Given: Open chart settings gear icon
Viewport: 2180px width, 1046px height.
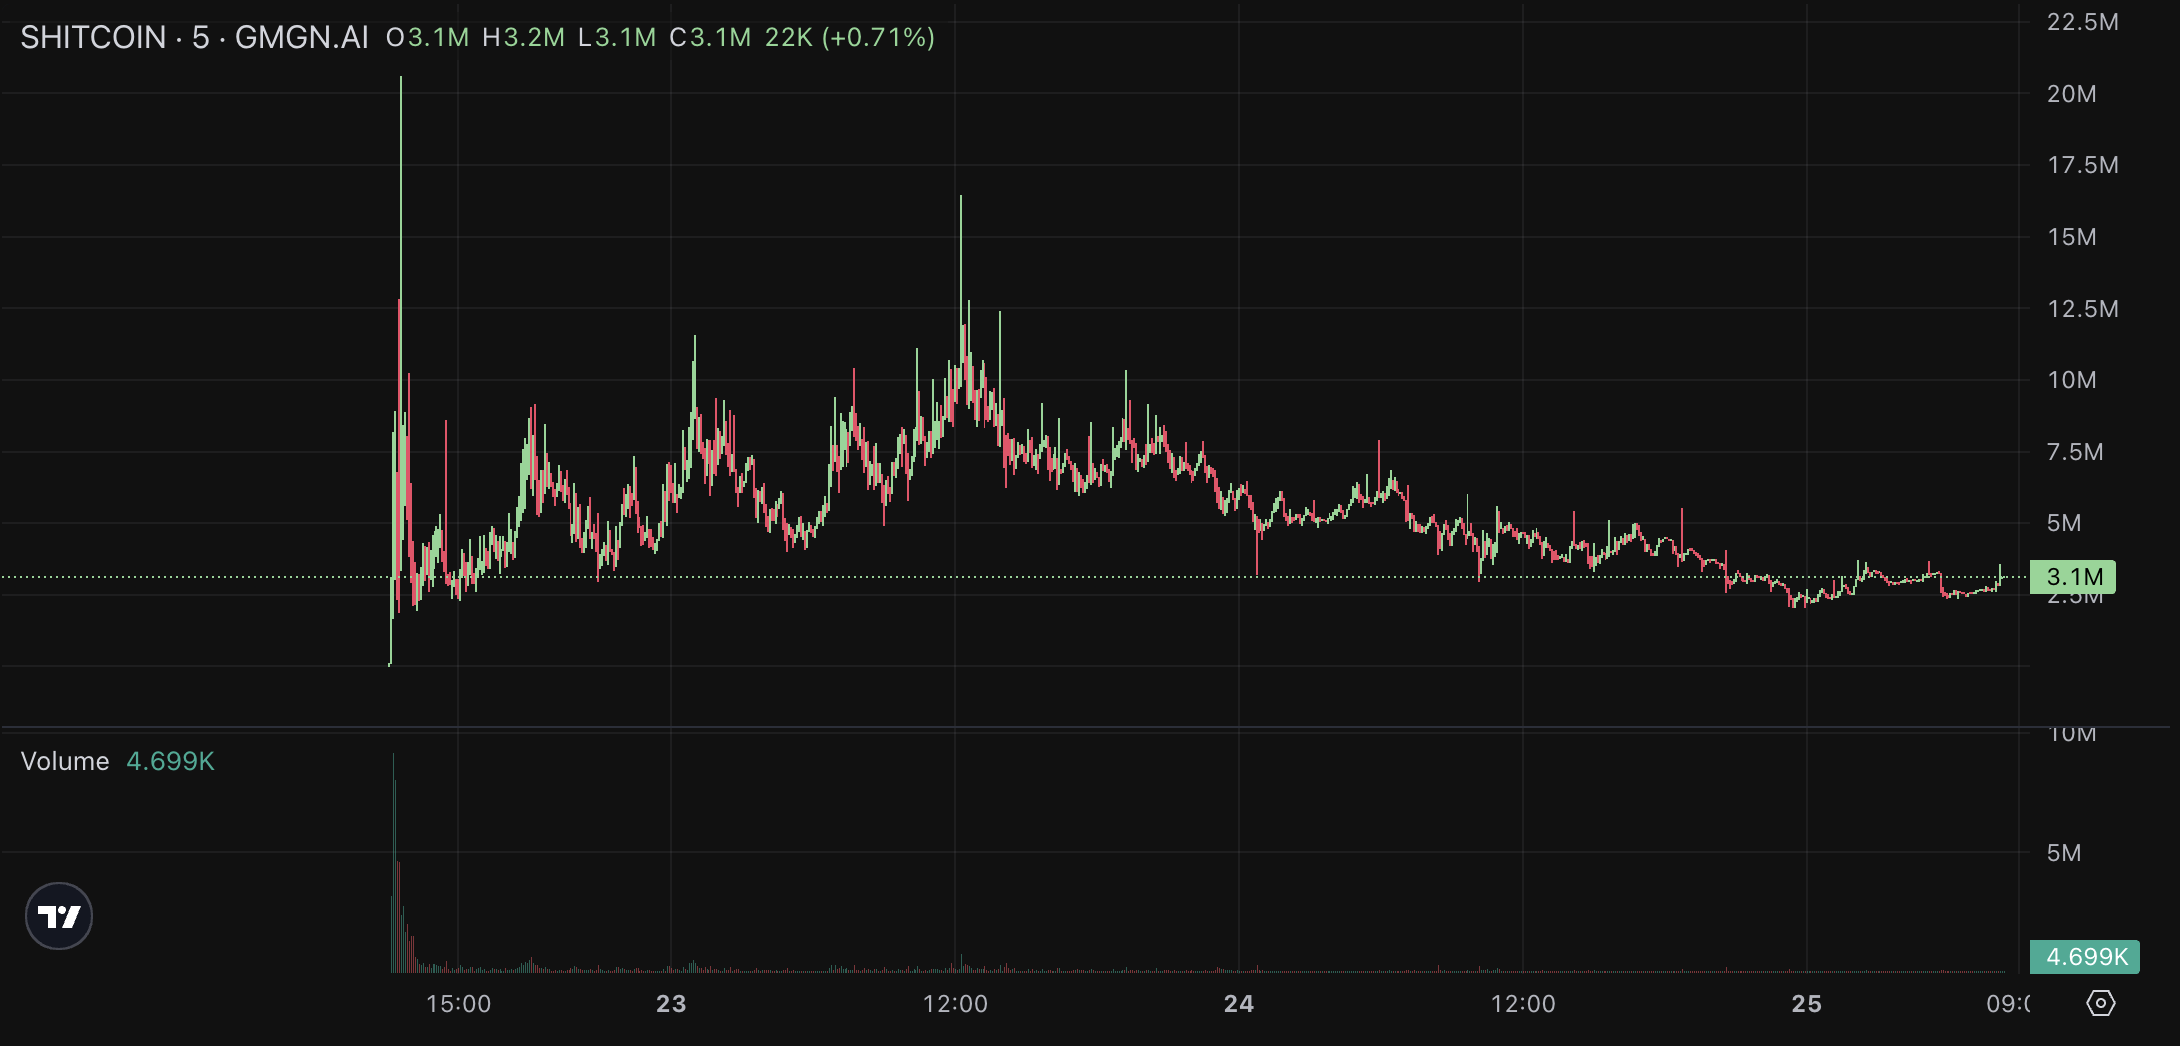Looking at the screenshot, I should [x=2101, y=1003].
